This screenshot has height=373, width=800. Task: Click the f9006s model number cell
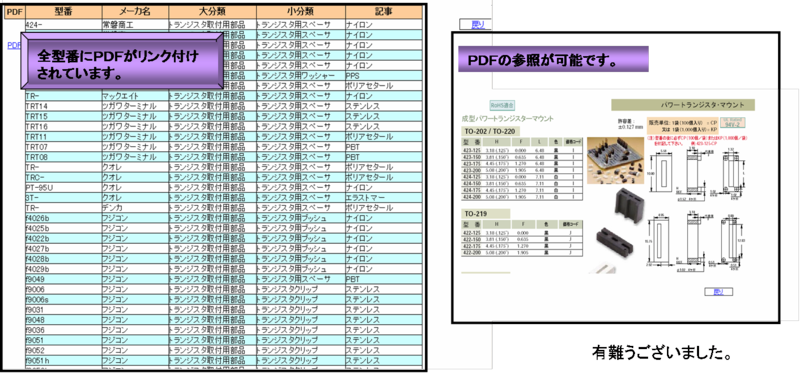click(63, 300)
